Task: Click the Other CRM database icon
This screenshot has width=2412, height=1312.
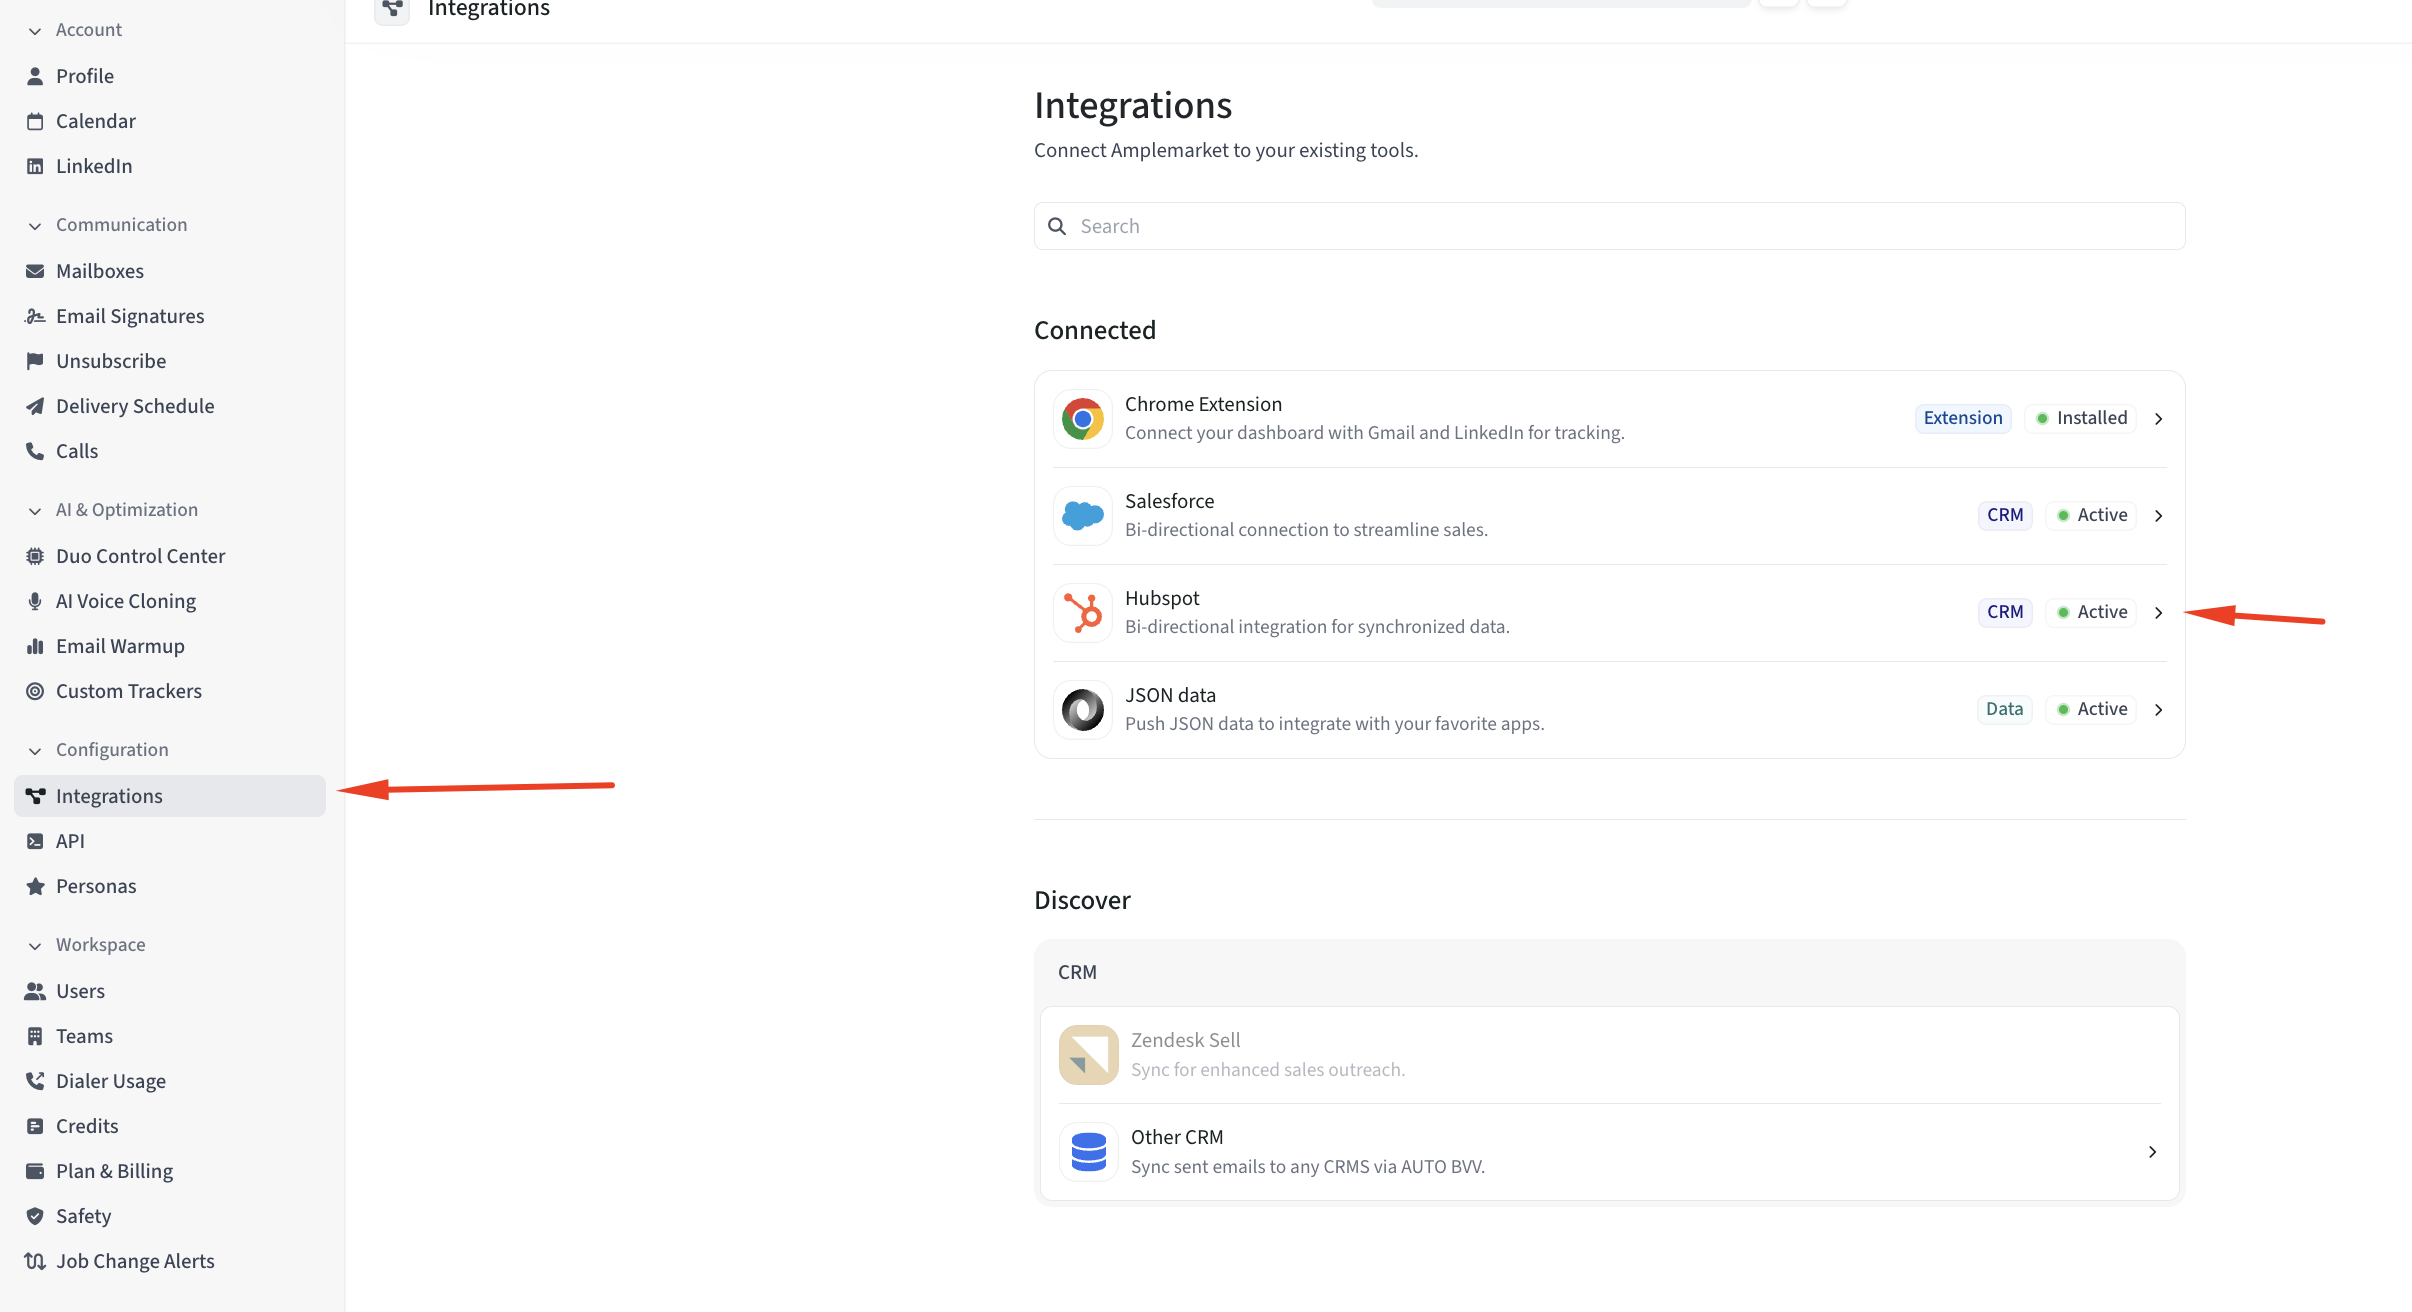Action: tap(1088, 1152)
